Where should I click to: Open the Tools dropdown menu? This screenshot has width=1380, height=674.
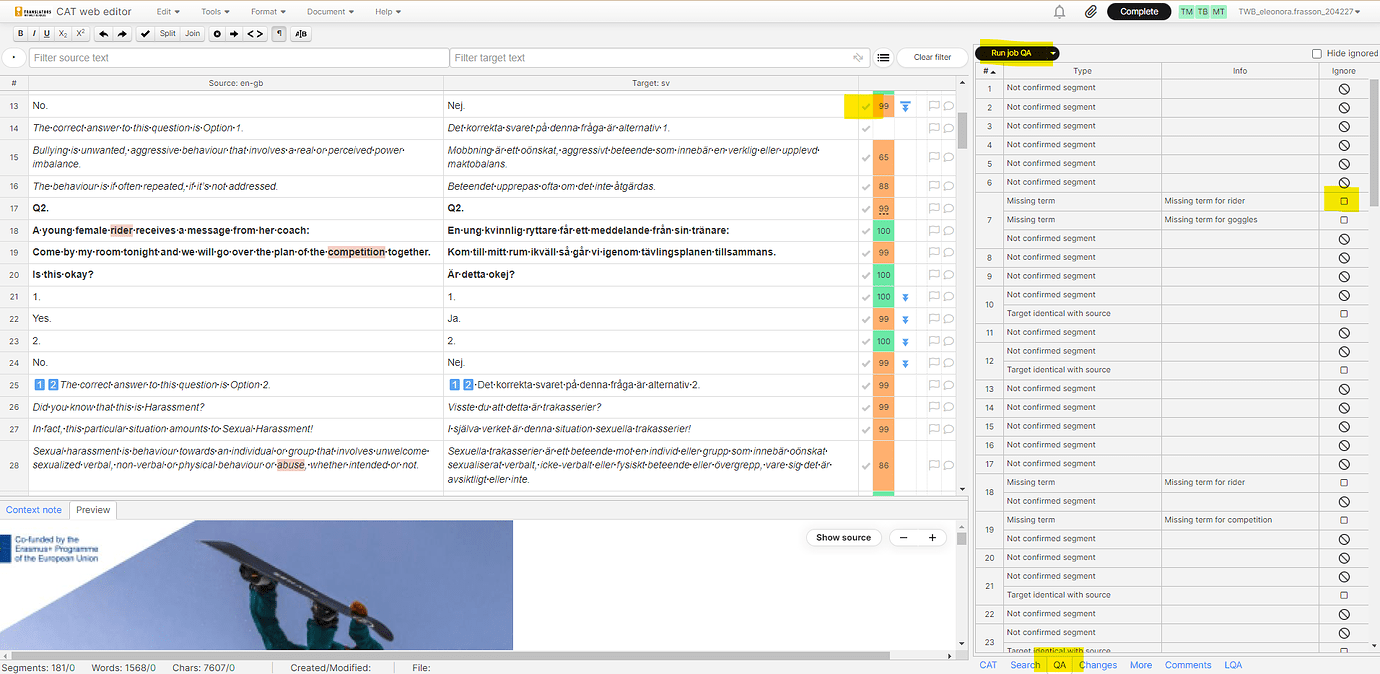pyautogui.click(x=215, y=12)
